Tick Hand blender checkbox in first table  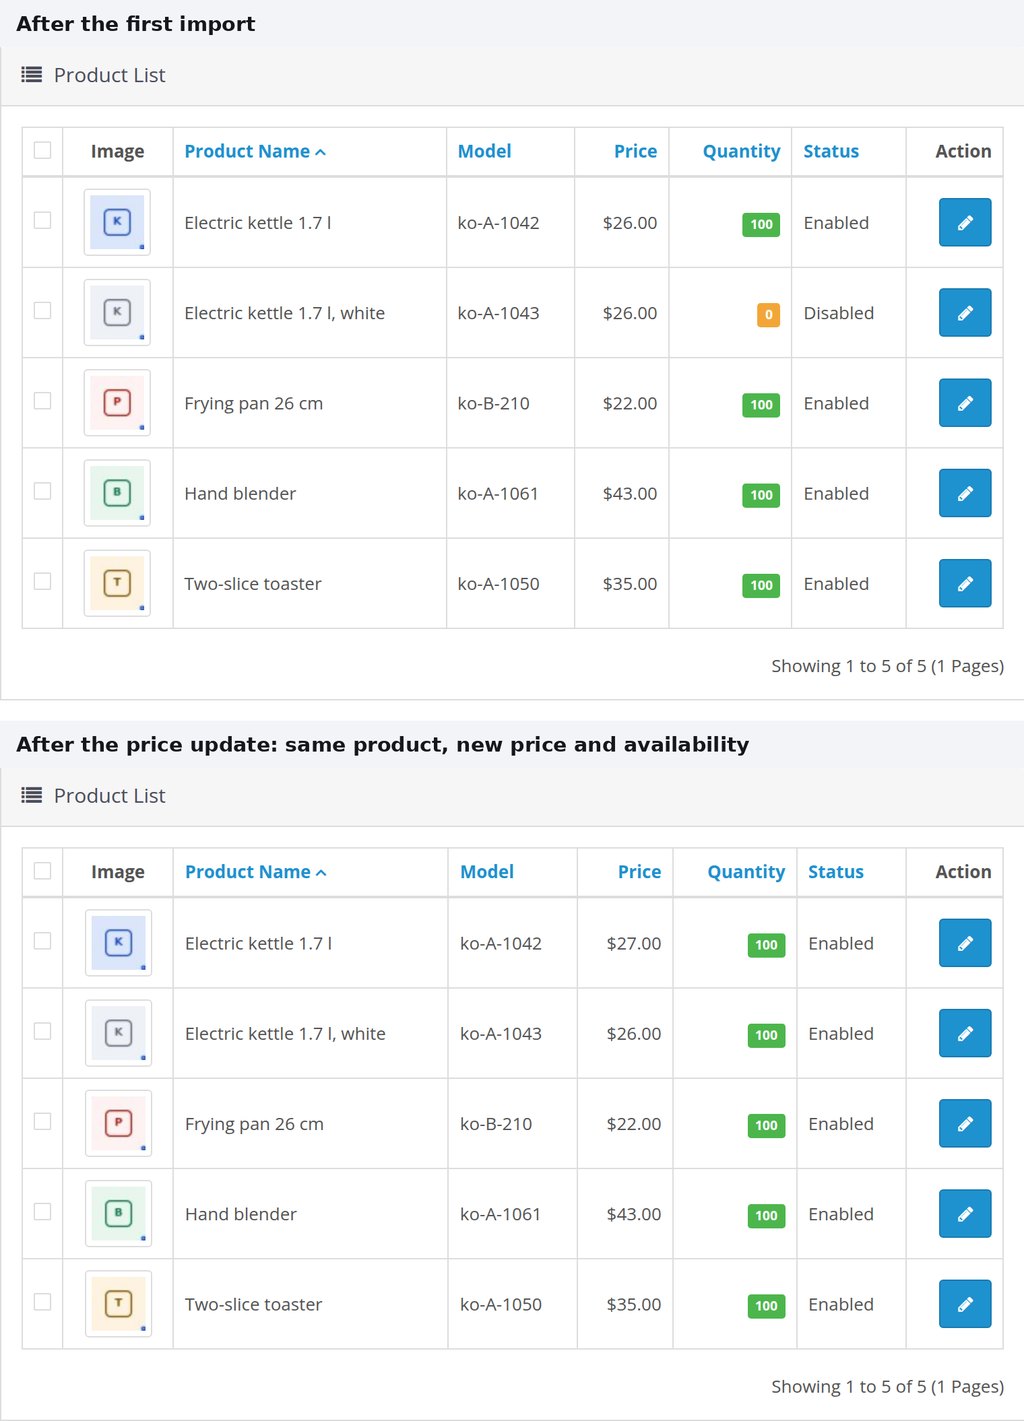pos(42,490)
